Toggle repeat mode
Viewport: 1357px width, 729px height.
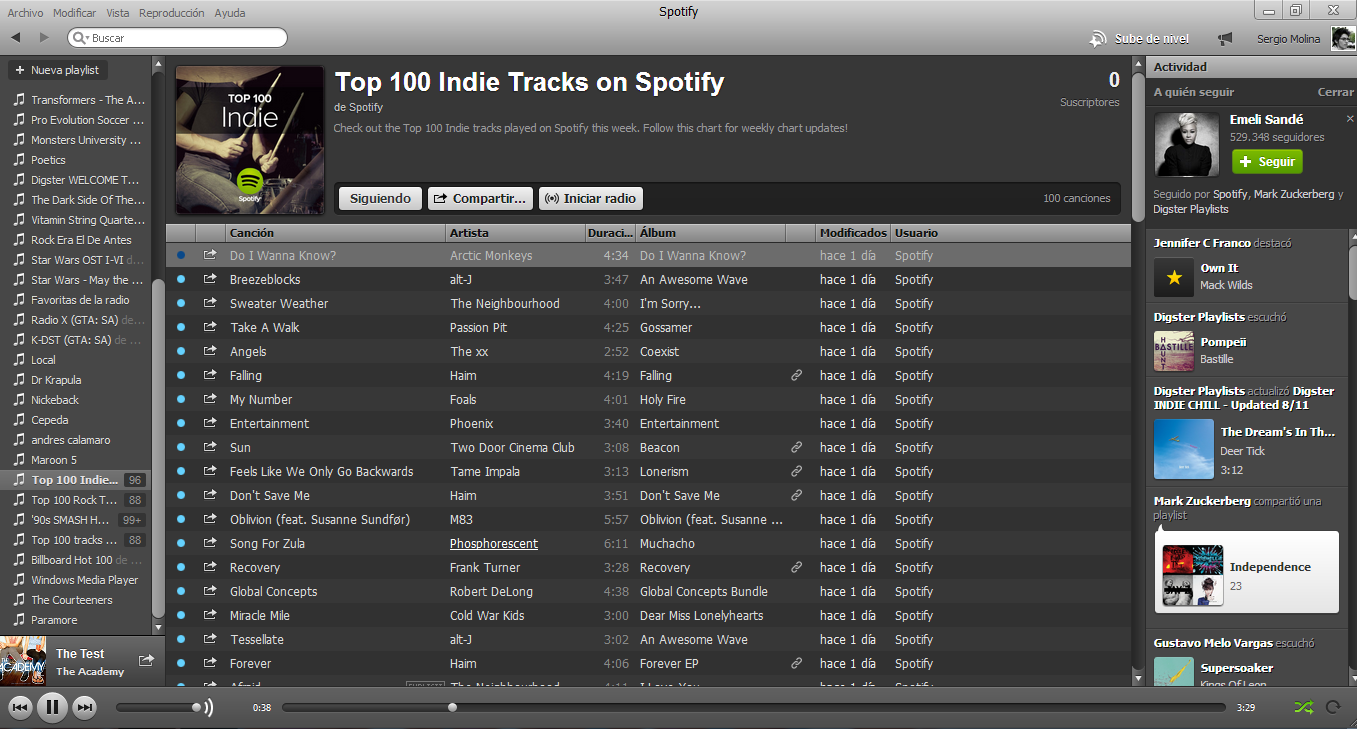coord(1332,707)
